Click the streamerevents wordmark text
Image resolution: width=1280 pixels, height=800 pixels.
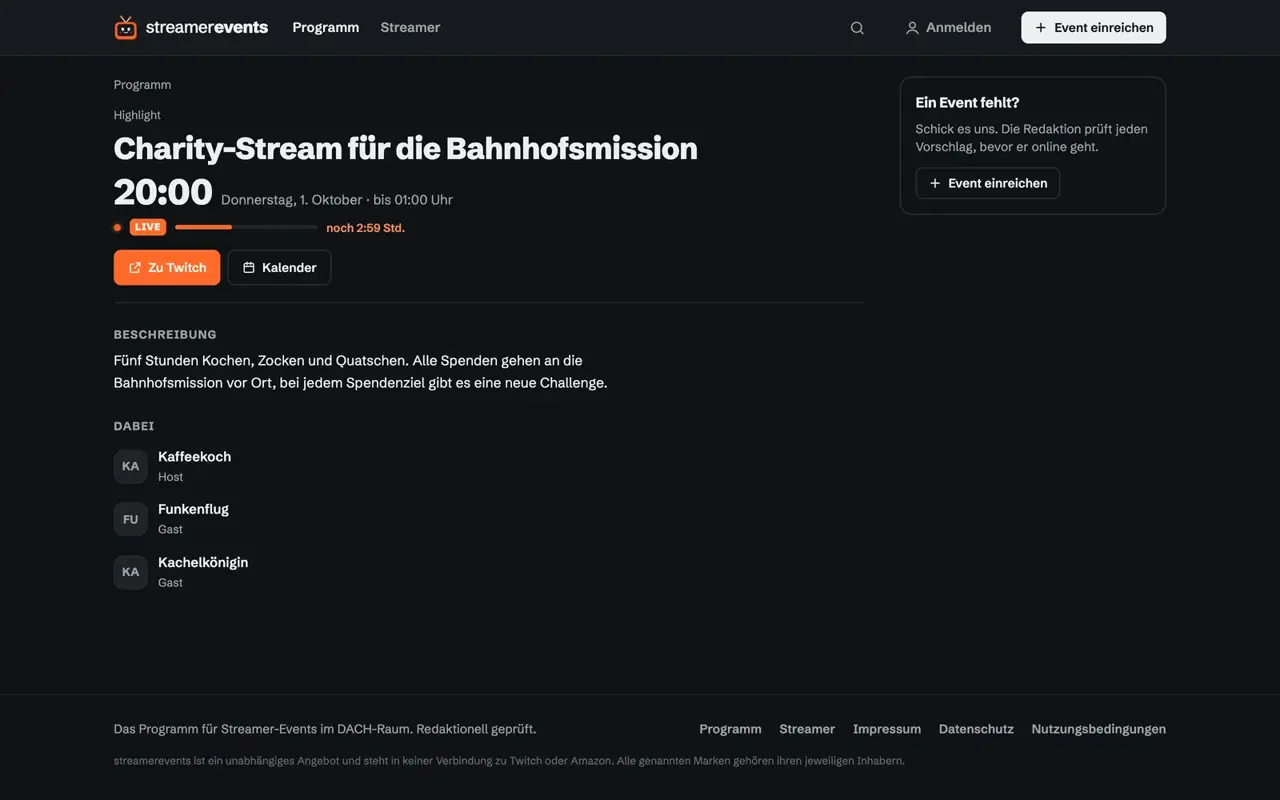(x=207, y=28)
